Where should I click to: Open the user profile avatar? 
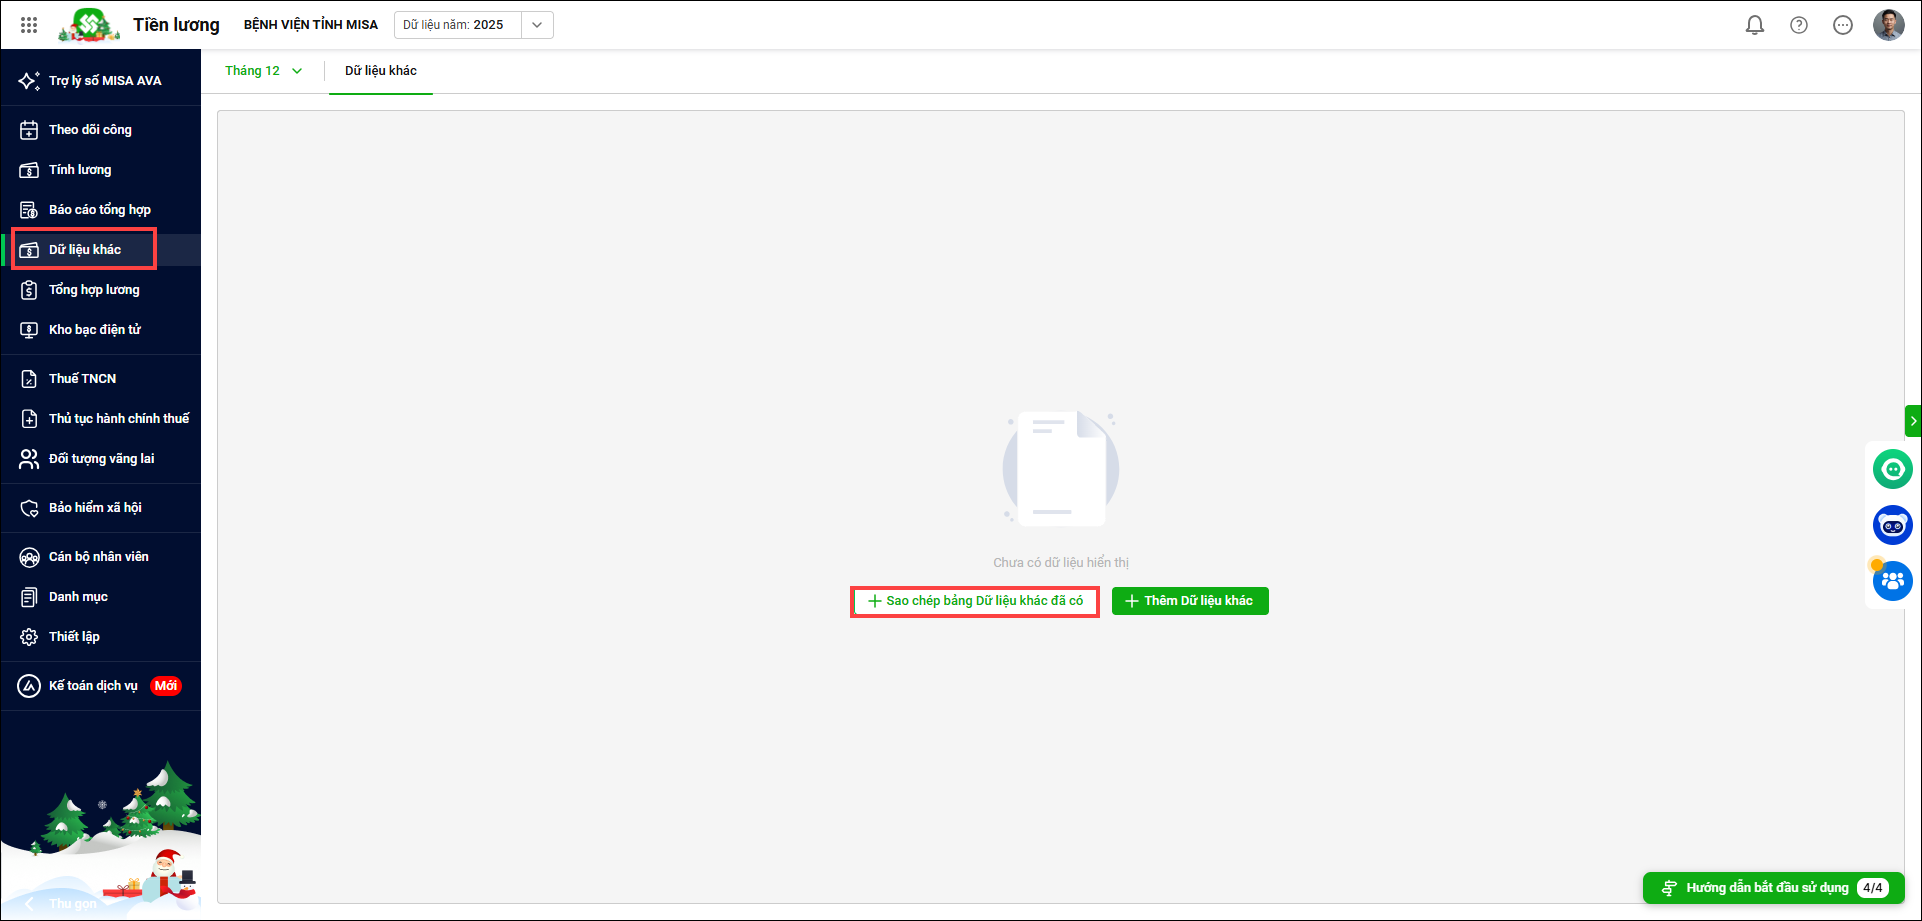click(x=1888, y=25)
